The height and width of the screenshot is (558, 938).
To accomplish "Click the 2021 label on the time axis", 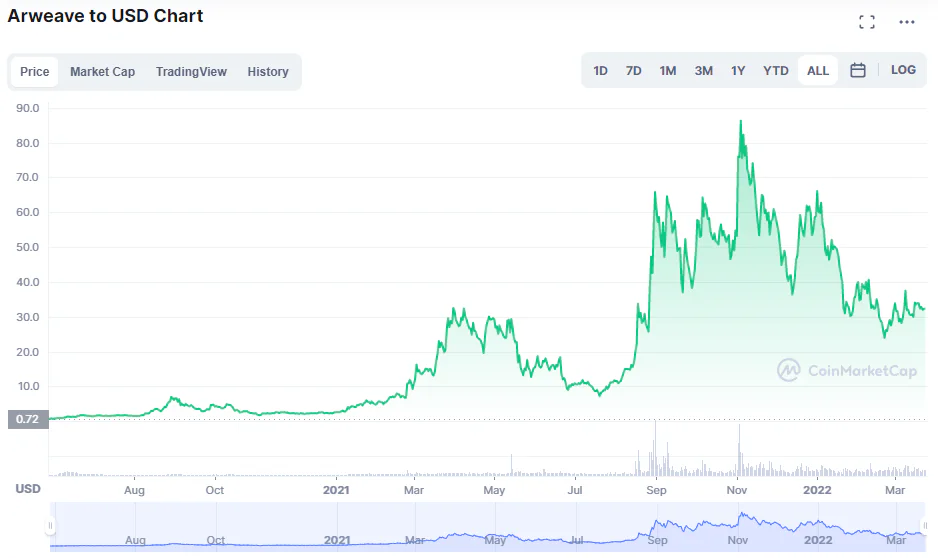I will pyautogui.click(x=336, y=490).
